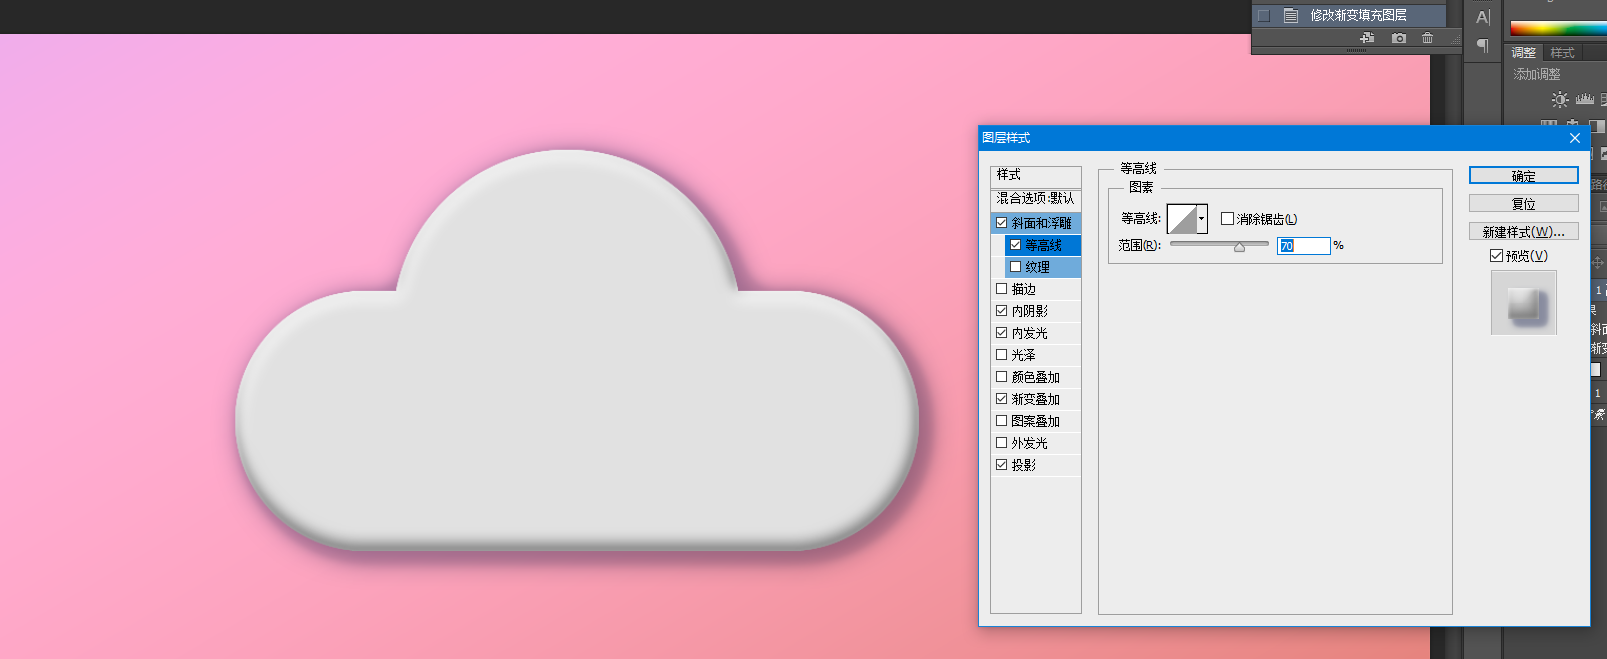Add a Levels adjustment
Image resolution: width=1607 pixels, height=659 pixels.
[1585, 99]
